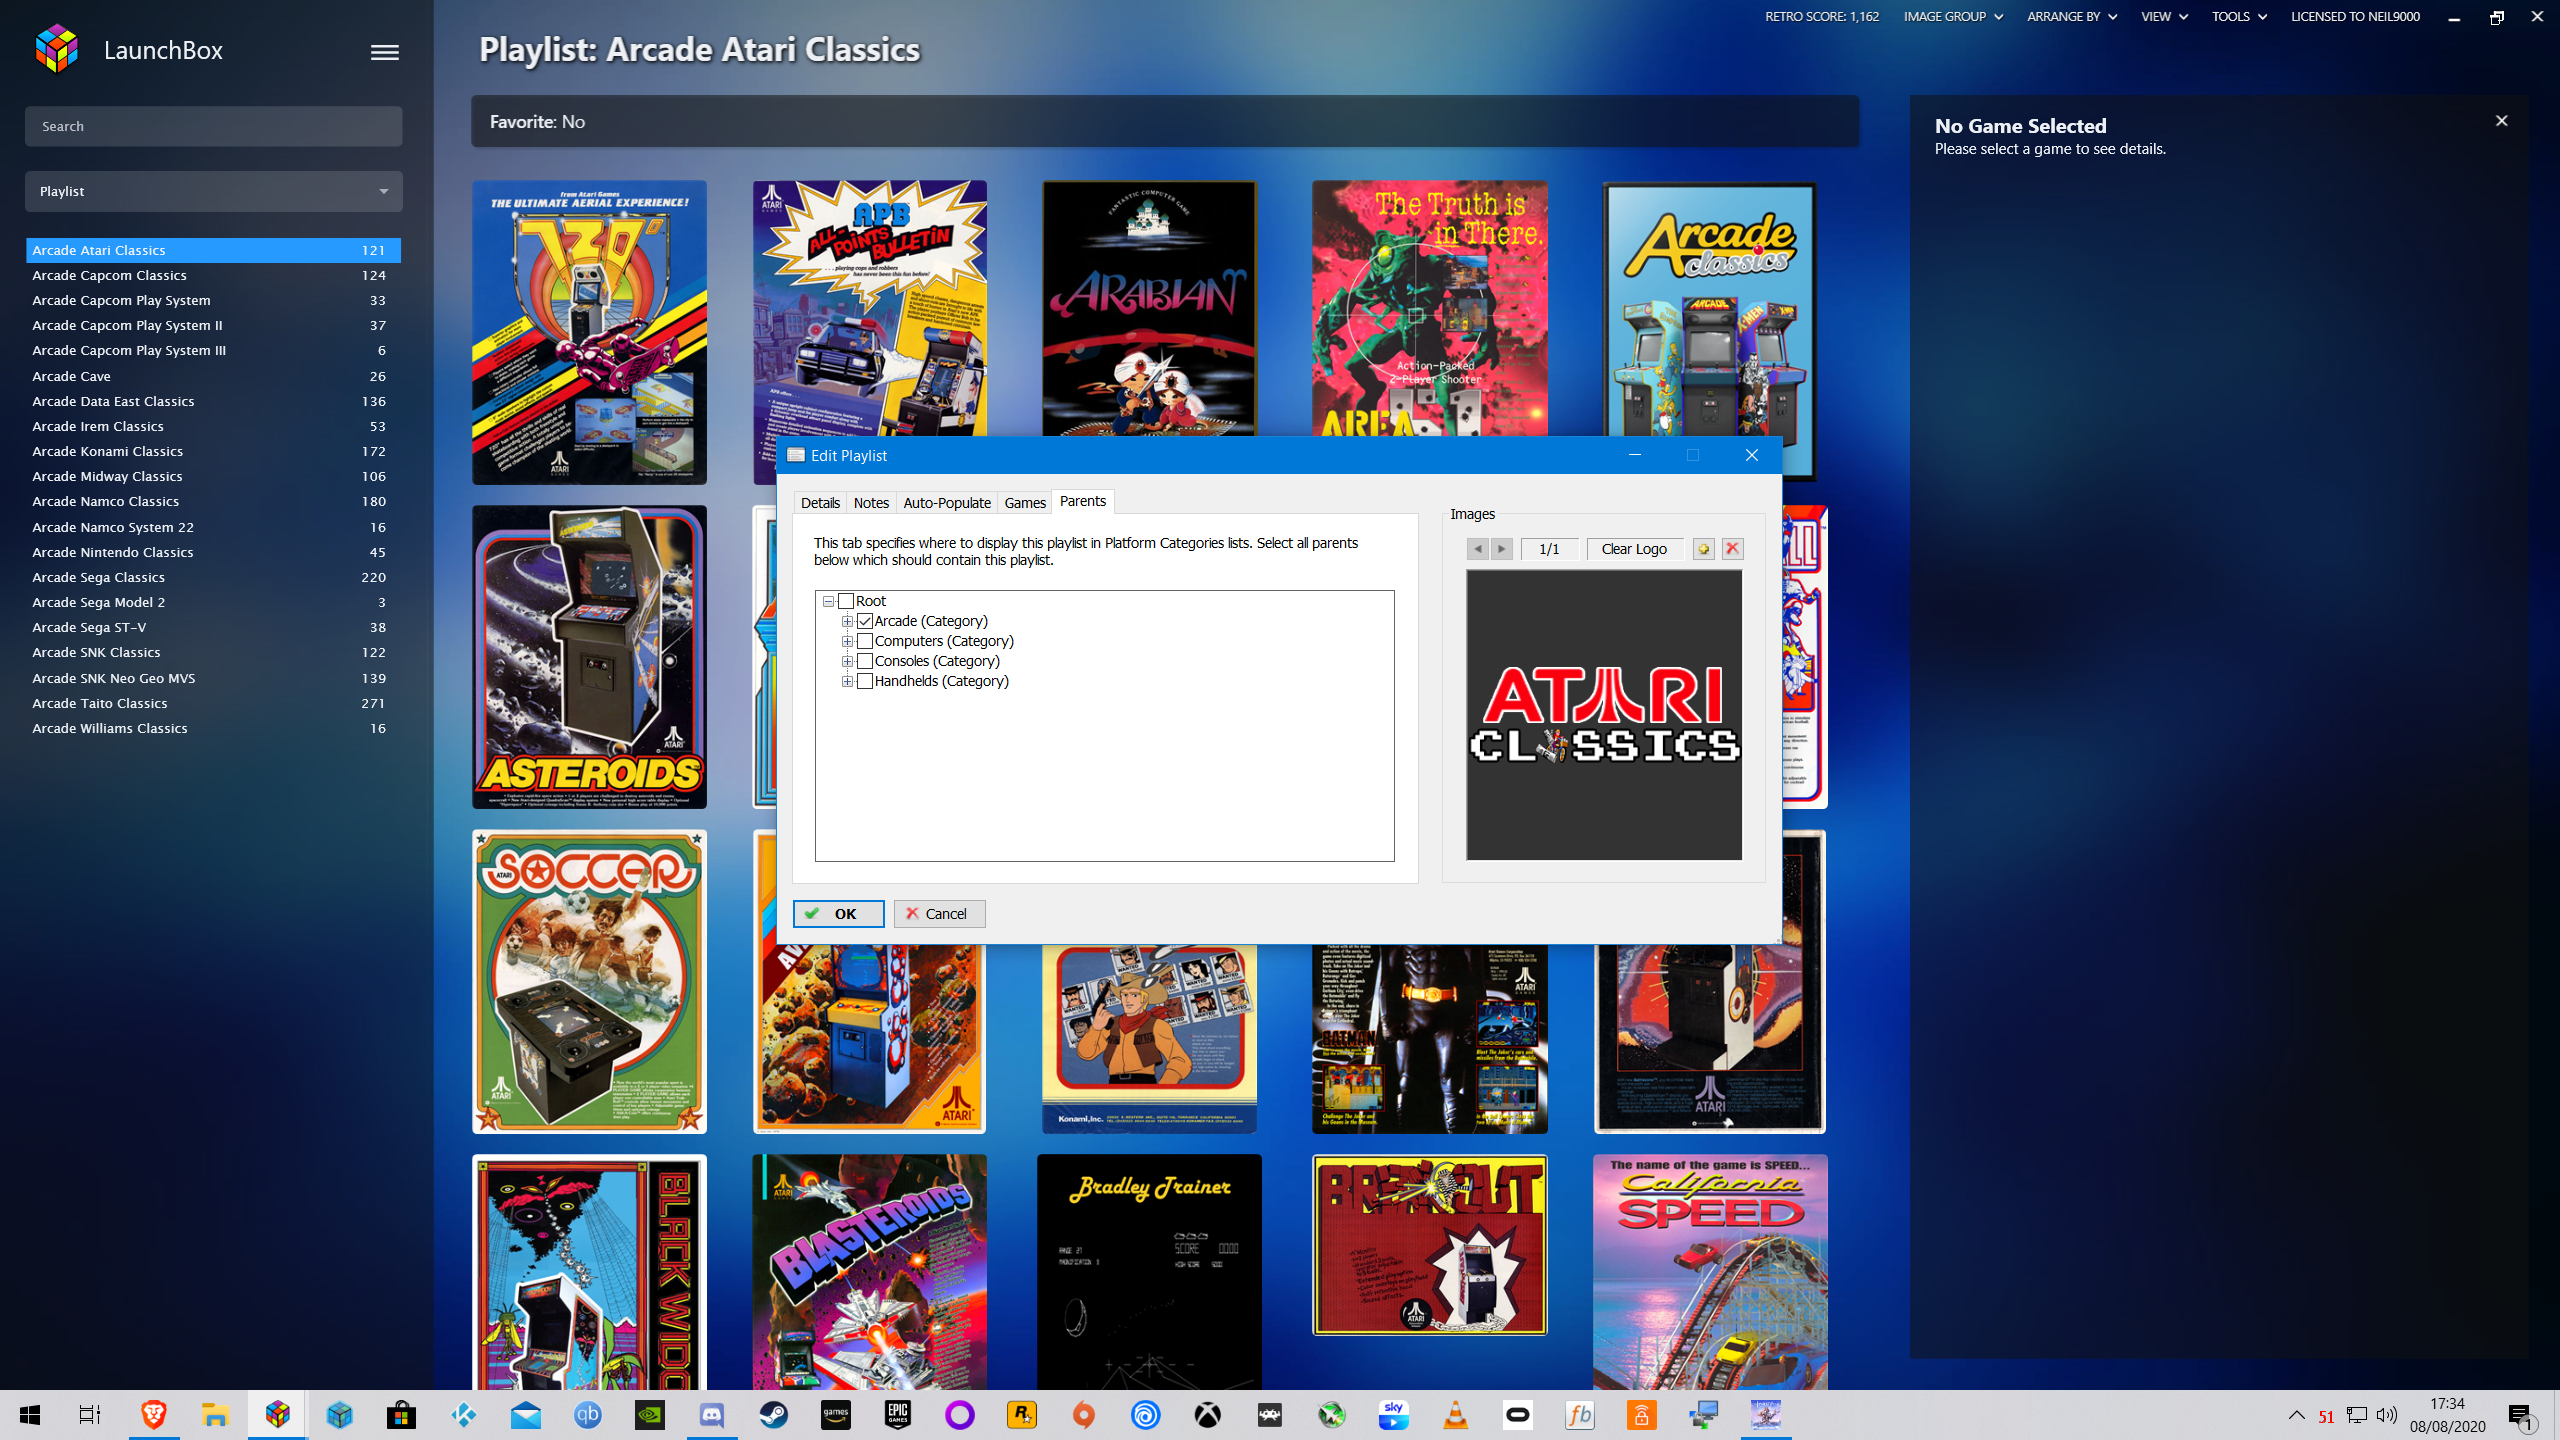Screen dimensions: 2560x1440
Task: Select Arcade Williams Classics playlist
Action: pyautogui.click(x=213, y=728)
